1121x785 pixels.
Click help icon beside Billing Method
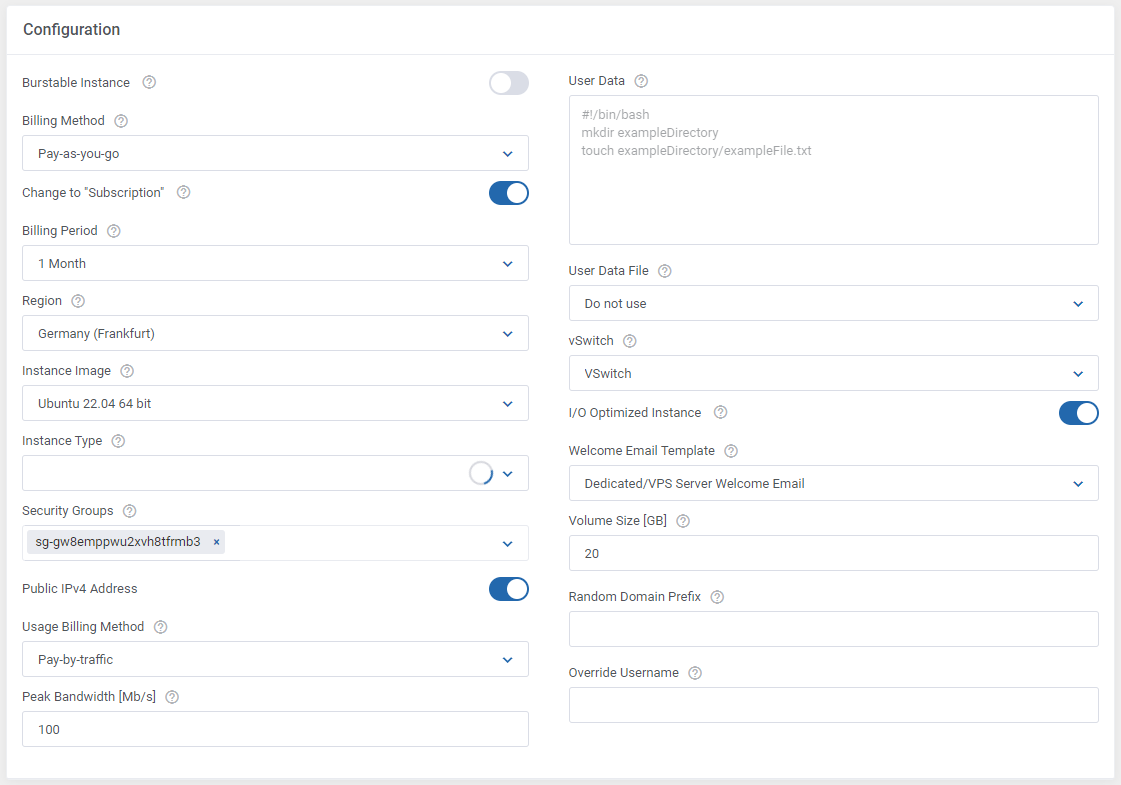coord(121,121)
